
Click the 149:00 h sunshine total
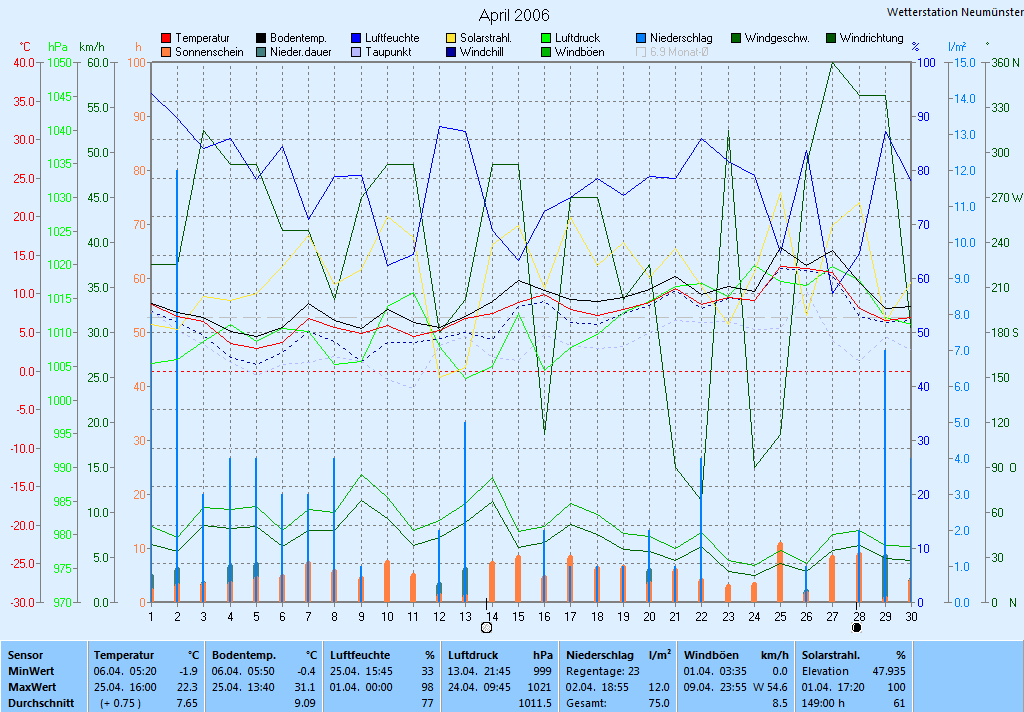[x=823, y=704]
